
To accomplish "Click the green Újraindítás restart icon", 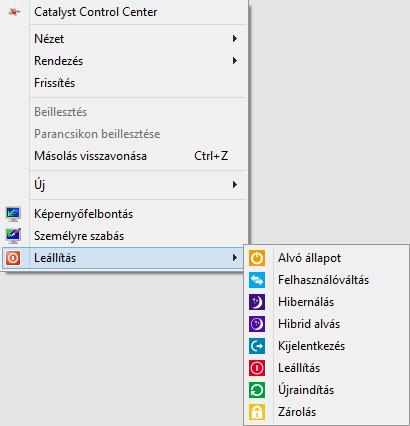I will tap(257, 390).
